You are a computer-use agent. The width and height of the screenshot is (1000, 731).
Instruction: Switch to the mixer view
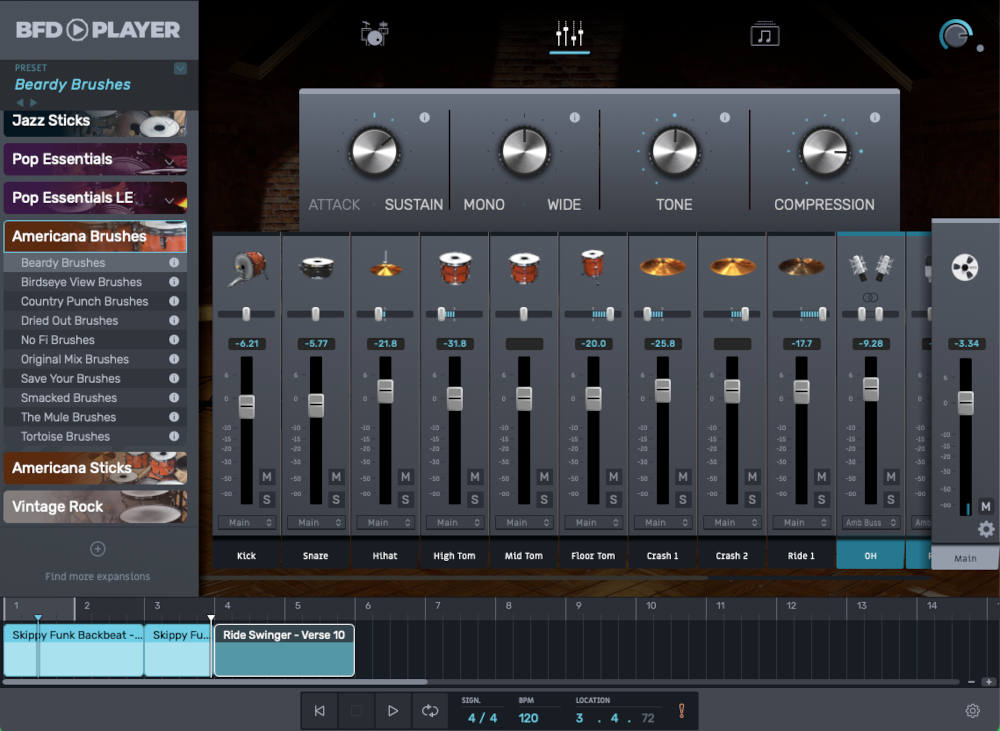(569, 32)
